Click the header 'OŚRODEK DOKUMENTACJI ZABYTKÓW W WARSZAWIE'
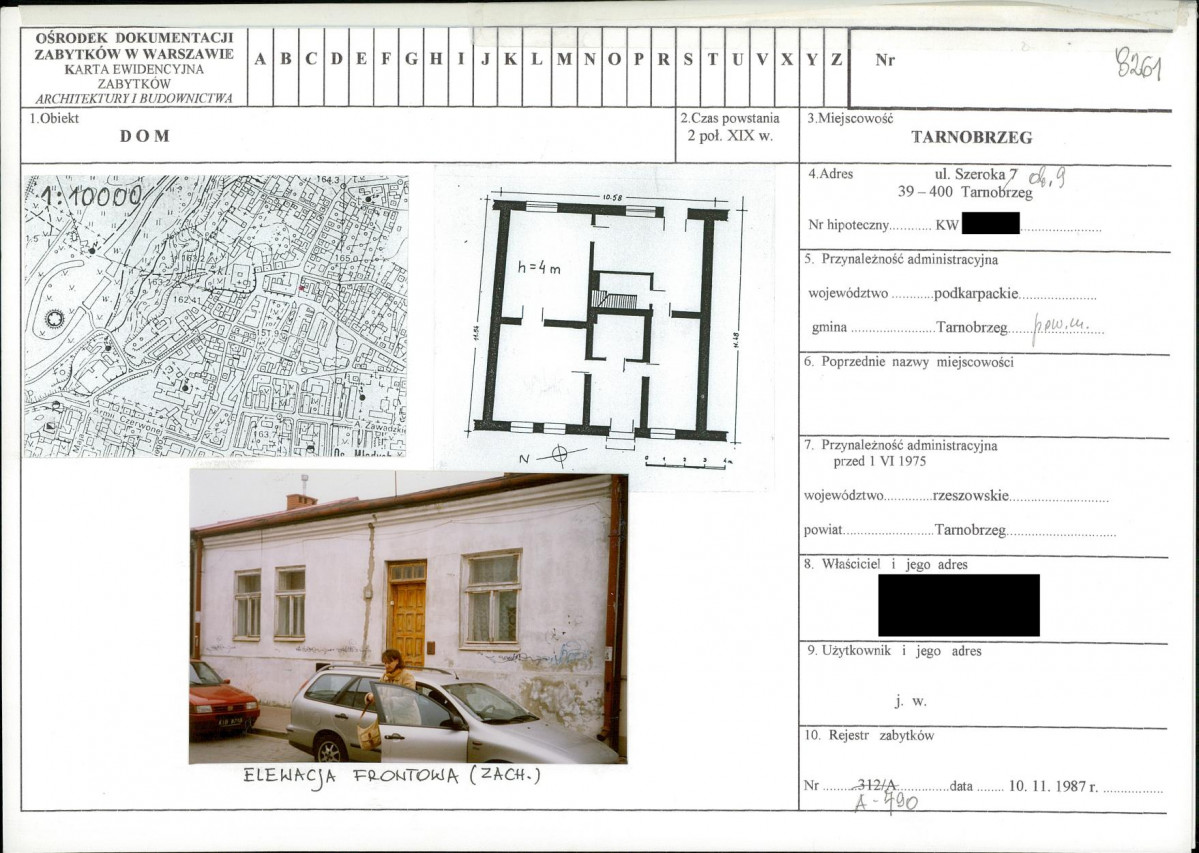 pyautogui.click(x=134, y=46)
